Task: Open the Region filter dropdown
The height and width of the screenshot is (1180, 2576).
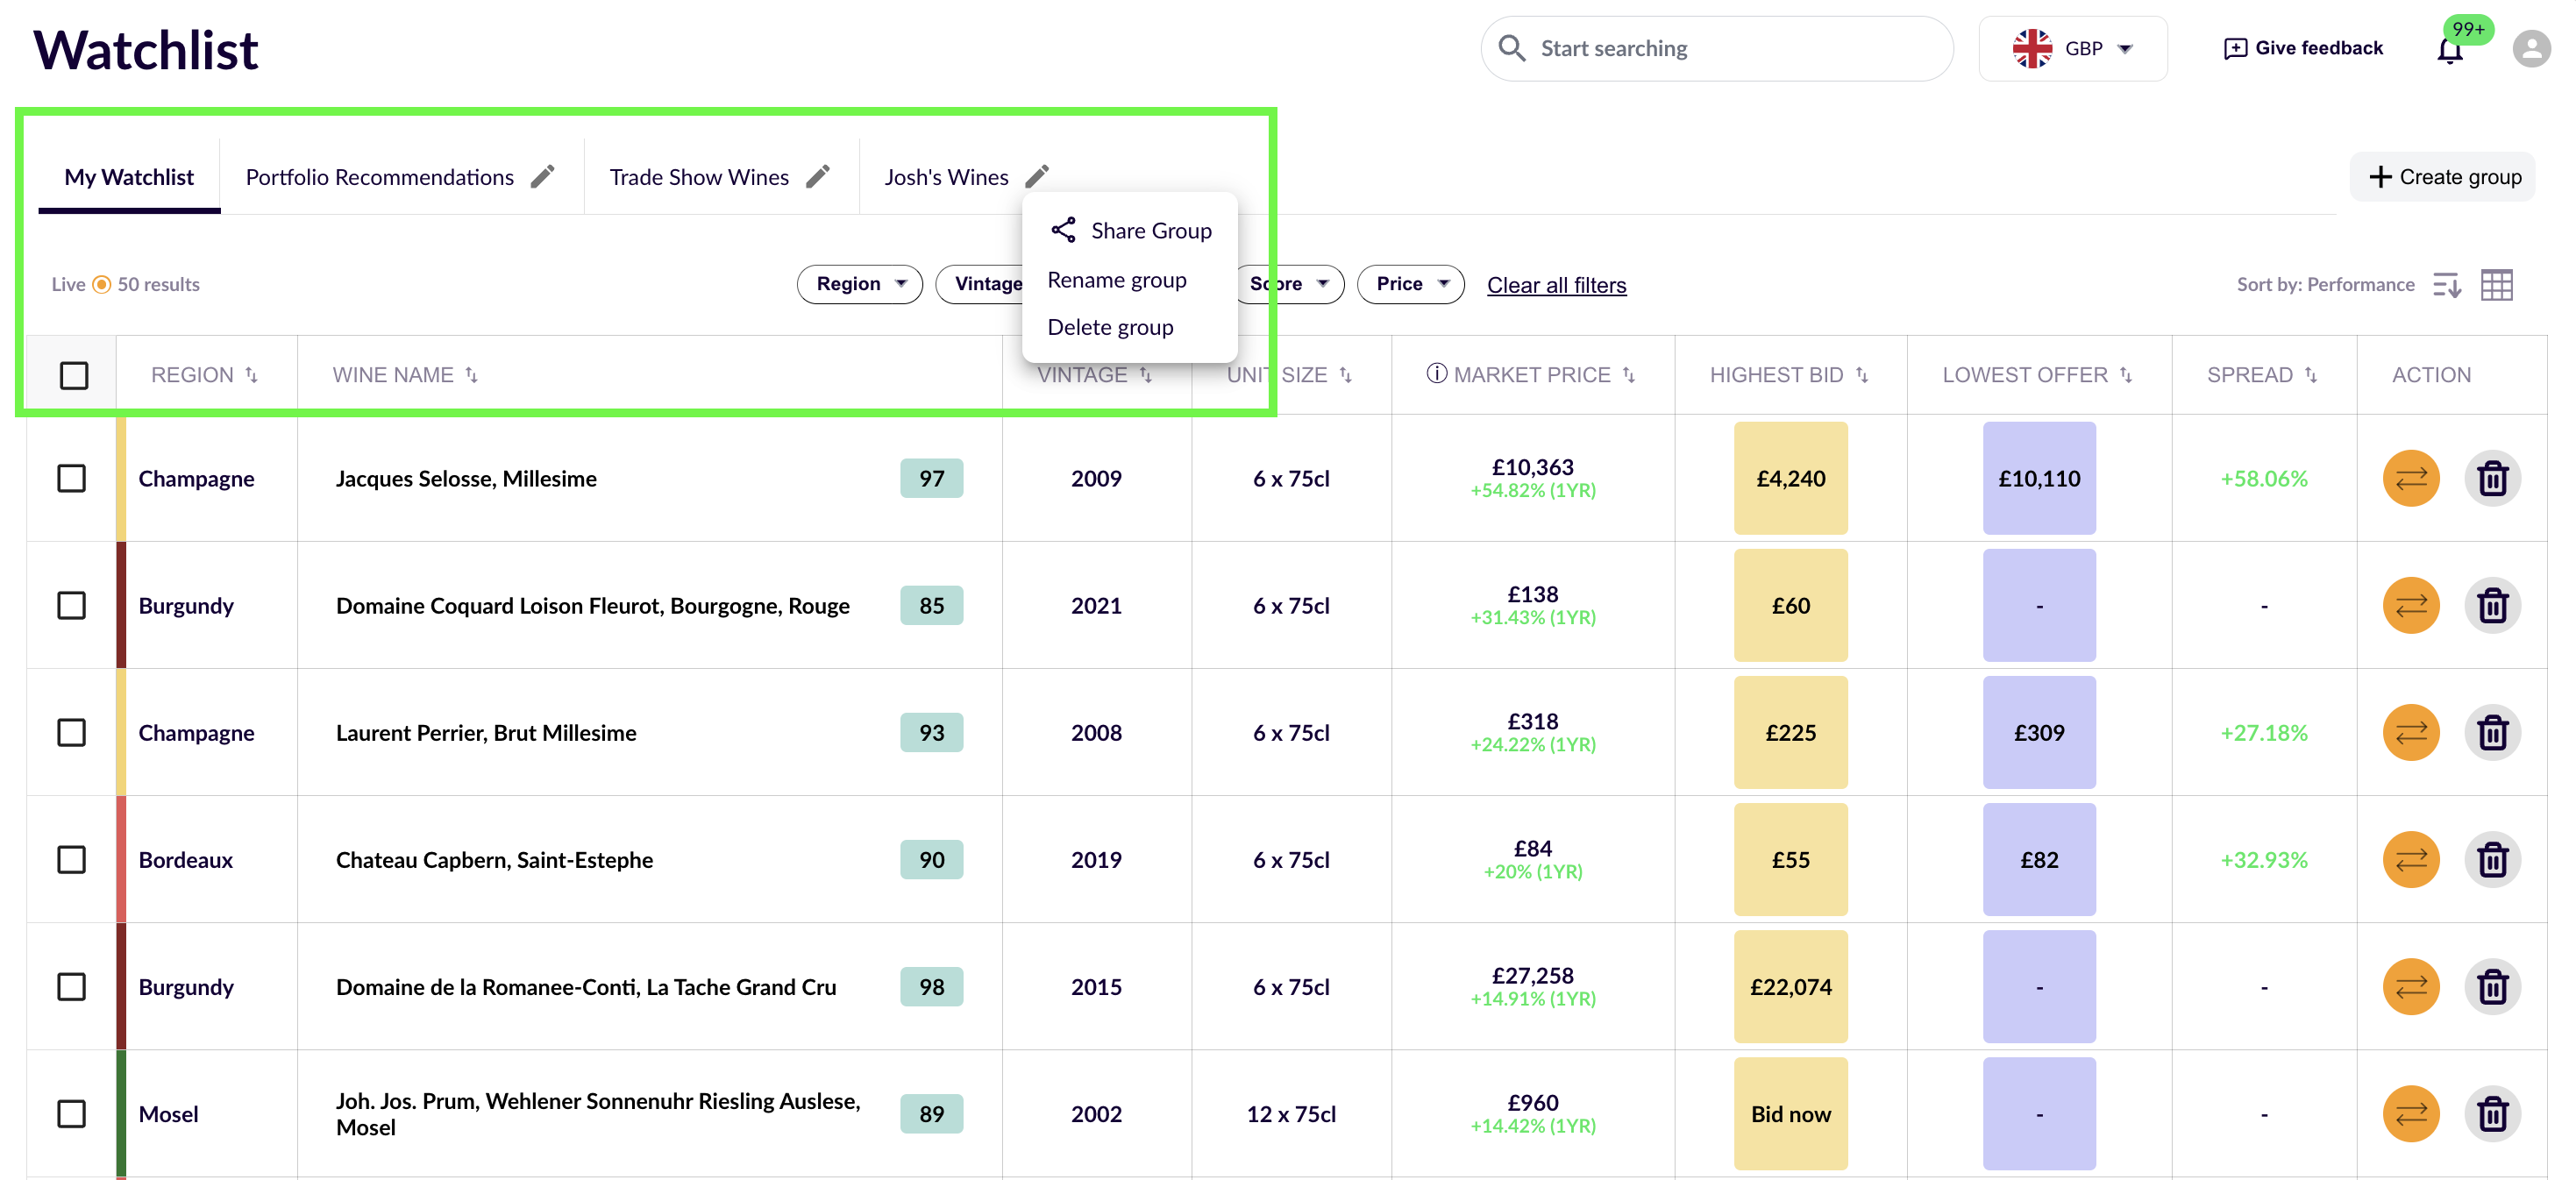Action: [858, 284]
